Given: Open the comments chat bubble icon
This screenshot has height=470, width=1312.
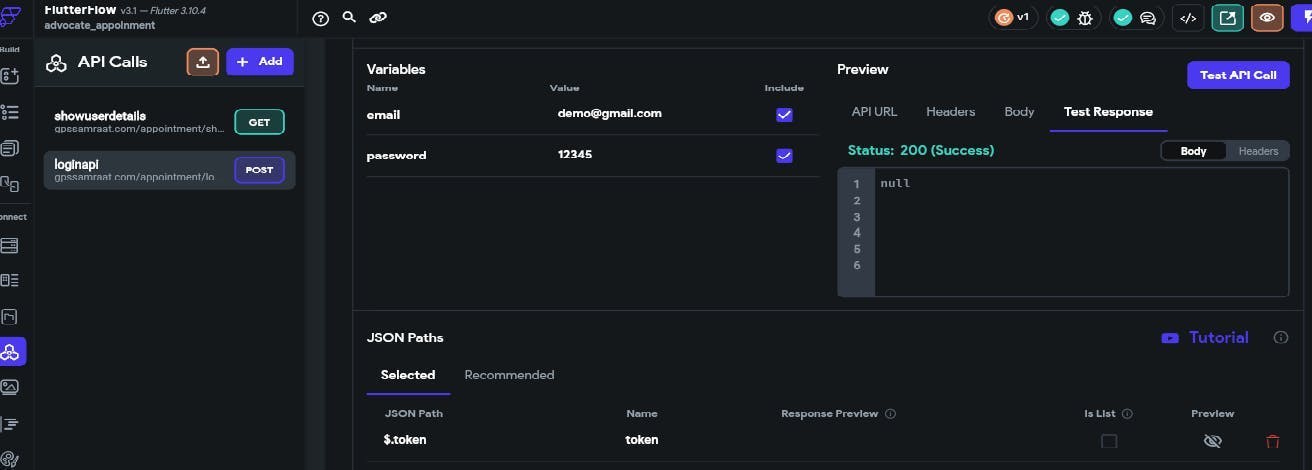Looking at the screenshot, I should pos(1148,18).
